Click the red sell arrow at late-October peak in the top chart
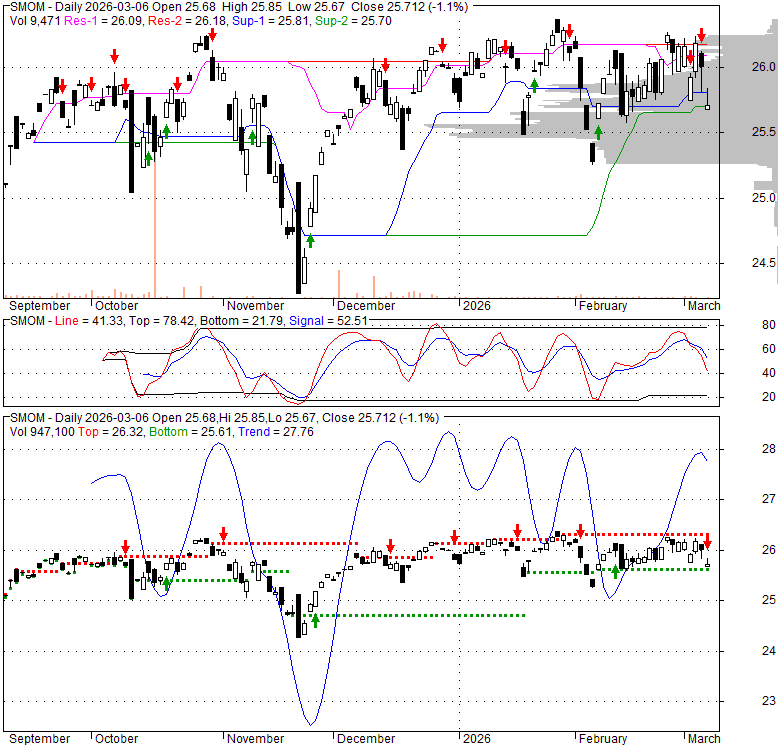 coord(212,35)
